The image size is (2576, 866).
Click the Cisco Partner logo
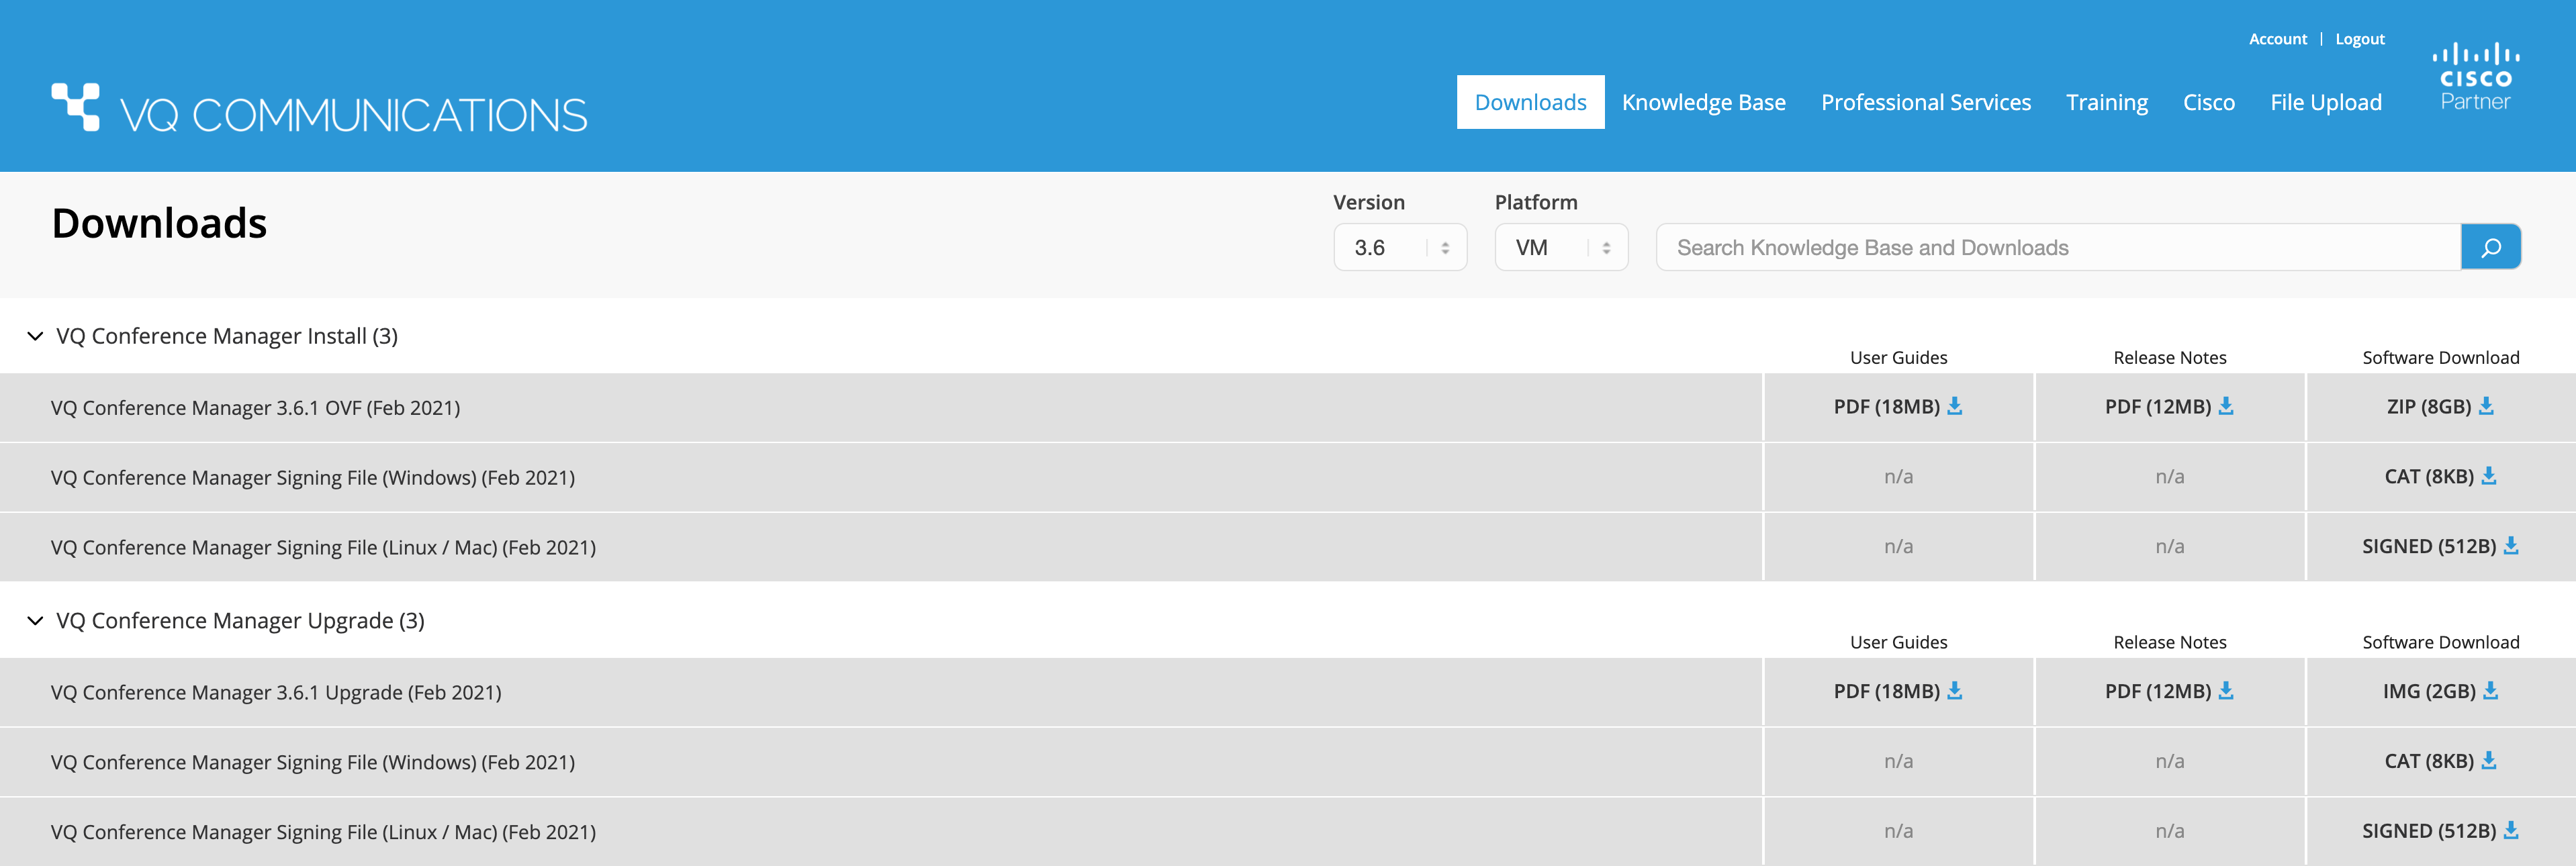click(2475, 76)
